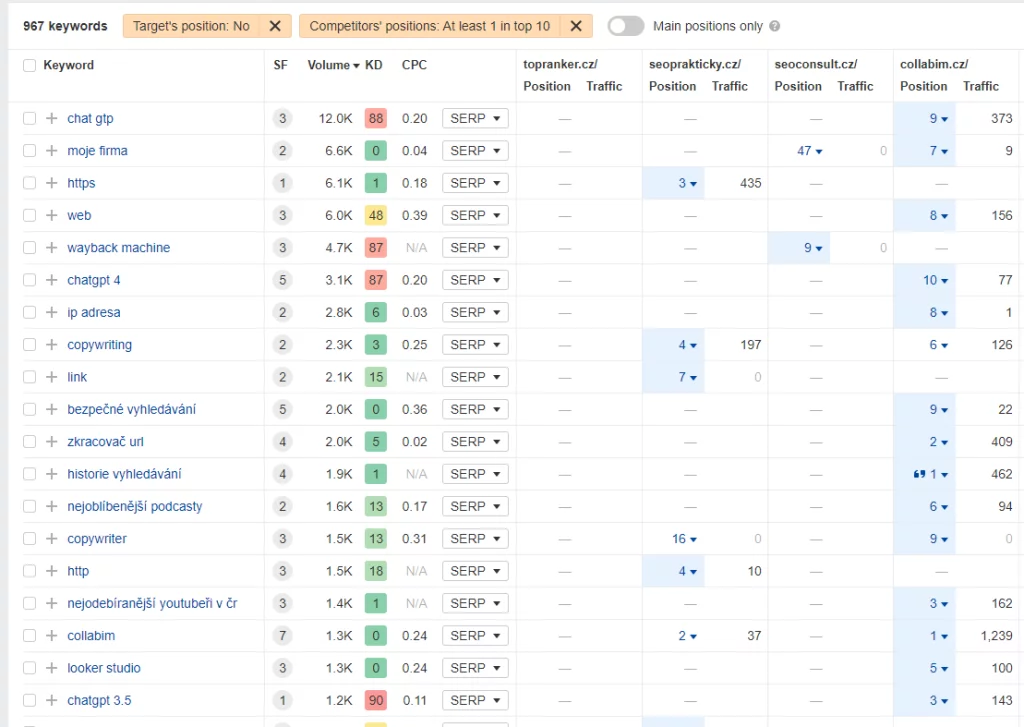Viewport: 1024px width, 727px height.
Task: Click plus icon beside 'chatgpt 4'
Action: coord(52,280)
